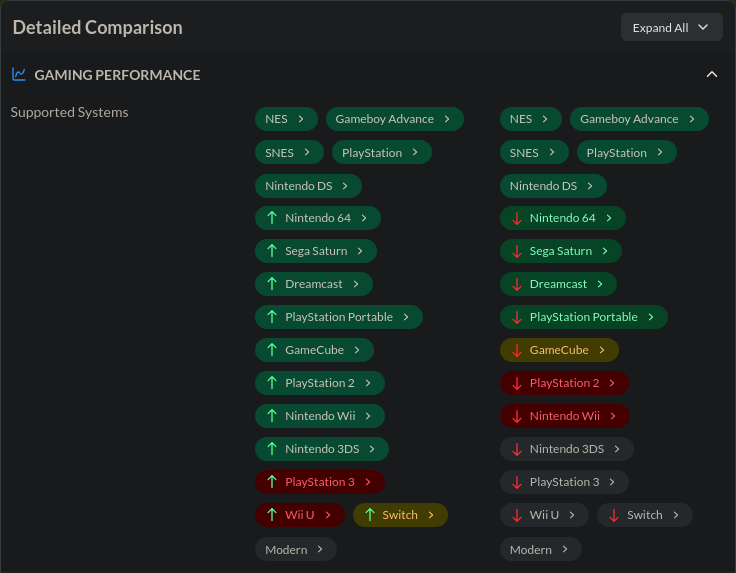Open Gameboy Advance chip in left column
Screen dimensions: 736x573
(x=394, y=119)
